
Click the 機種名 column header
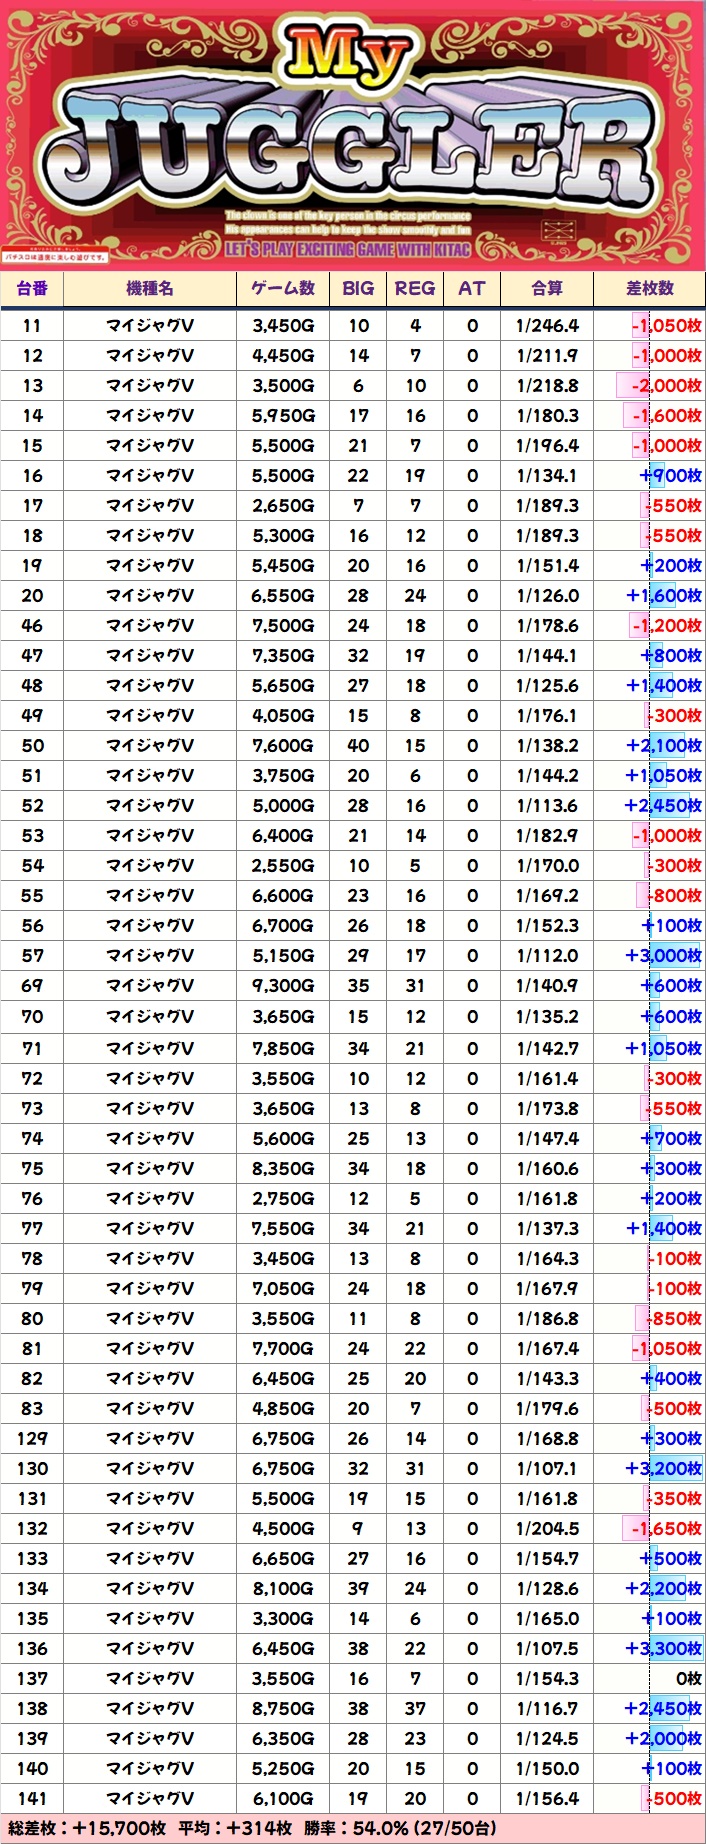[150, 288]
